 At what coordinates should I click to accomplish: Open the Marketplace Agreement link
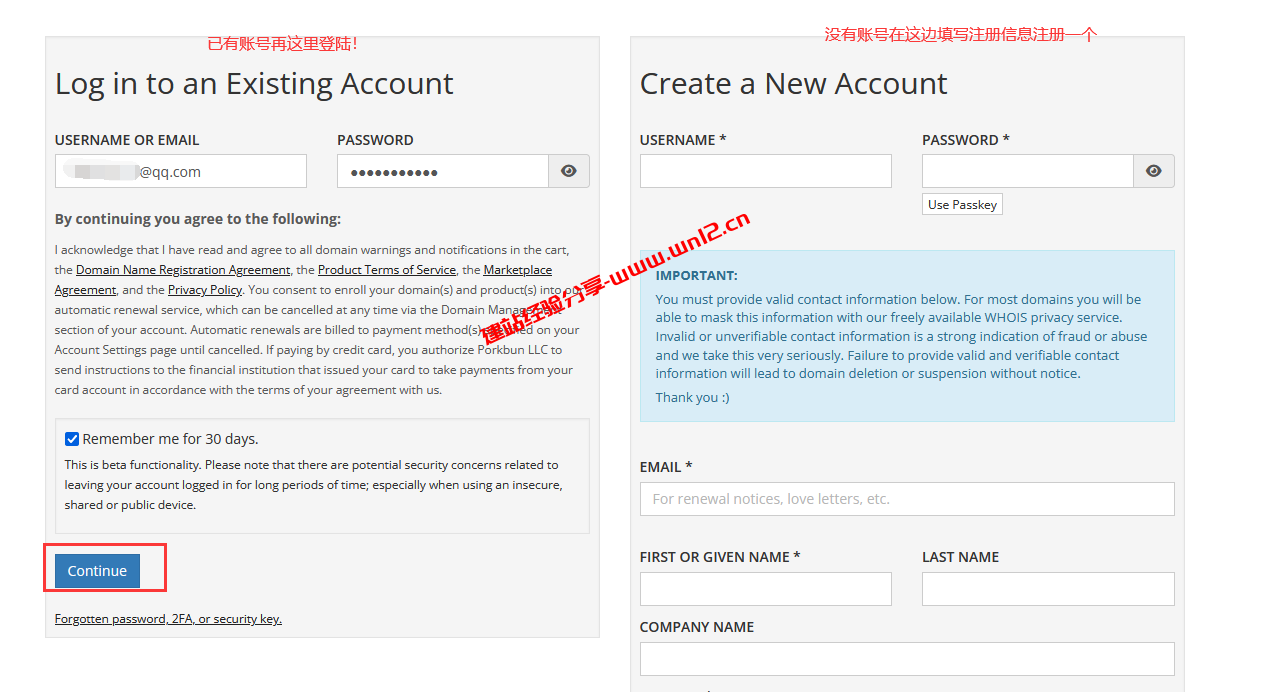point(517,270)
